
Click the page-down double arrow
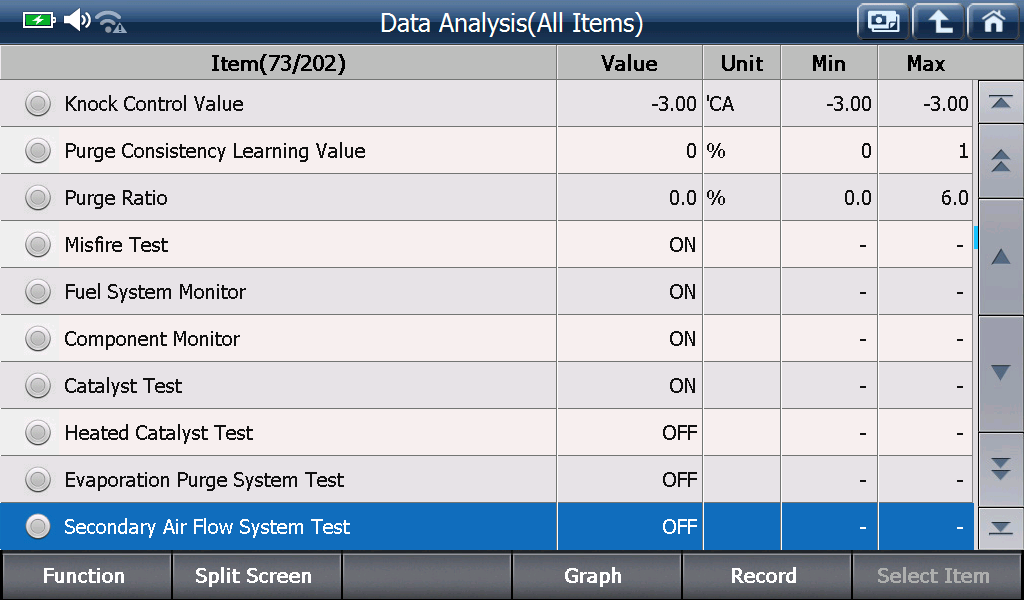pos(1000,469)
